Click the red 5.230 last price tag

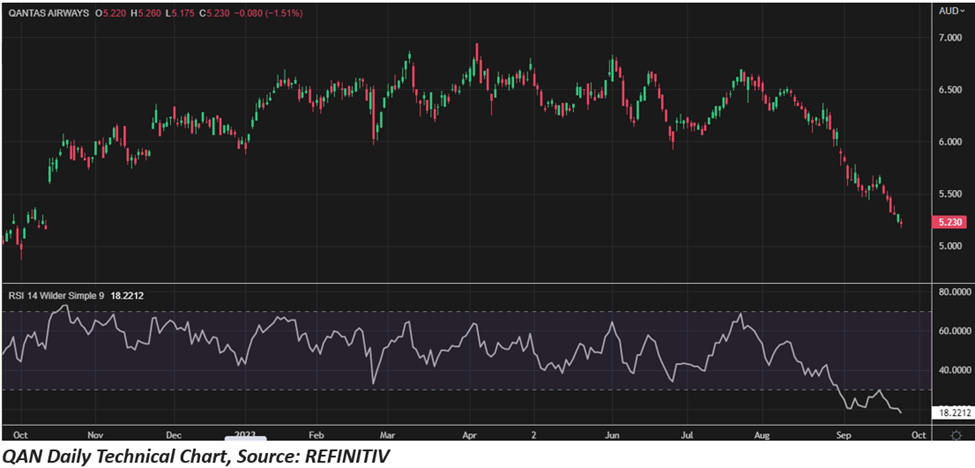[x=948, y=223]
